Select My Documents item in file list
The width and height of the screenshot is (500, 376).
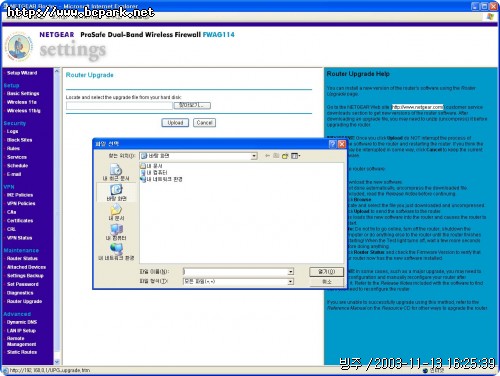pyautogui.click(x=152, y=166)
